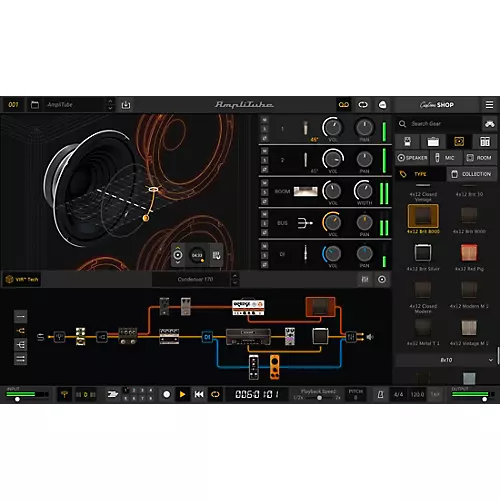Step to next preset with down arrow
500x500 pixels.
click(110, 109)
